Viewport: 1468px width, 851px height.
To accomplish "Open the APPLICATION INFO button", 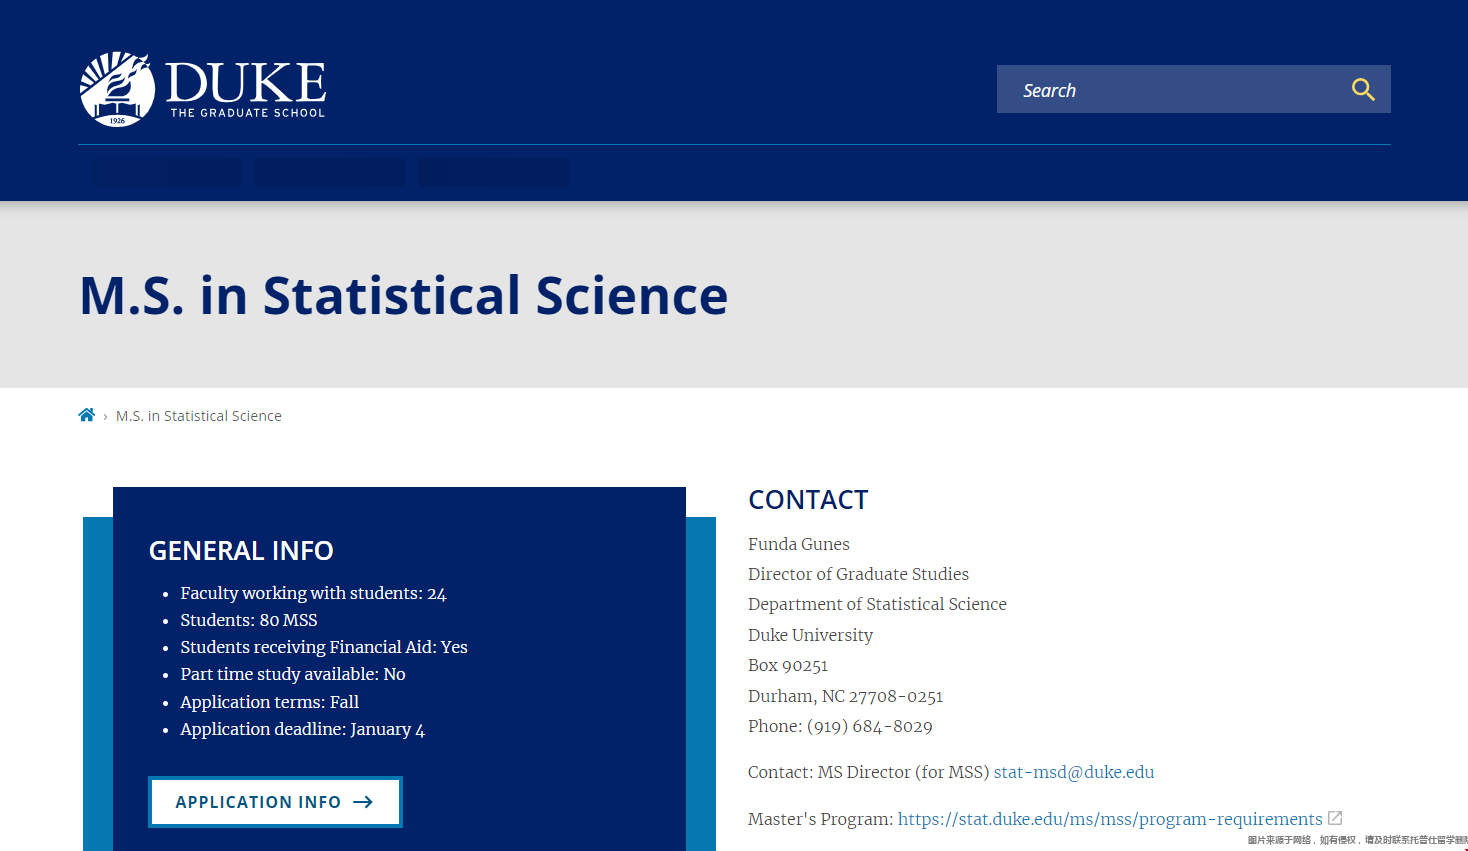I will [275, 802].
